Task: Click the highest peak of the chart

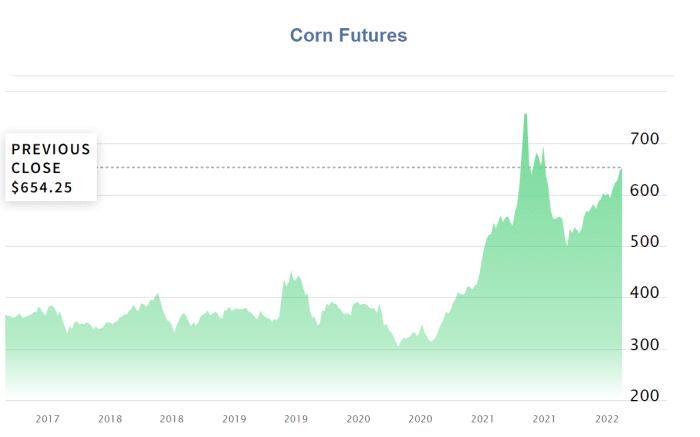Action: click(525, 115)
